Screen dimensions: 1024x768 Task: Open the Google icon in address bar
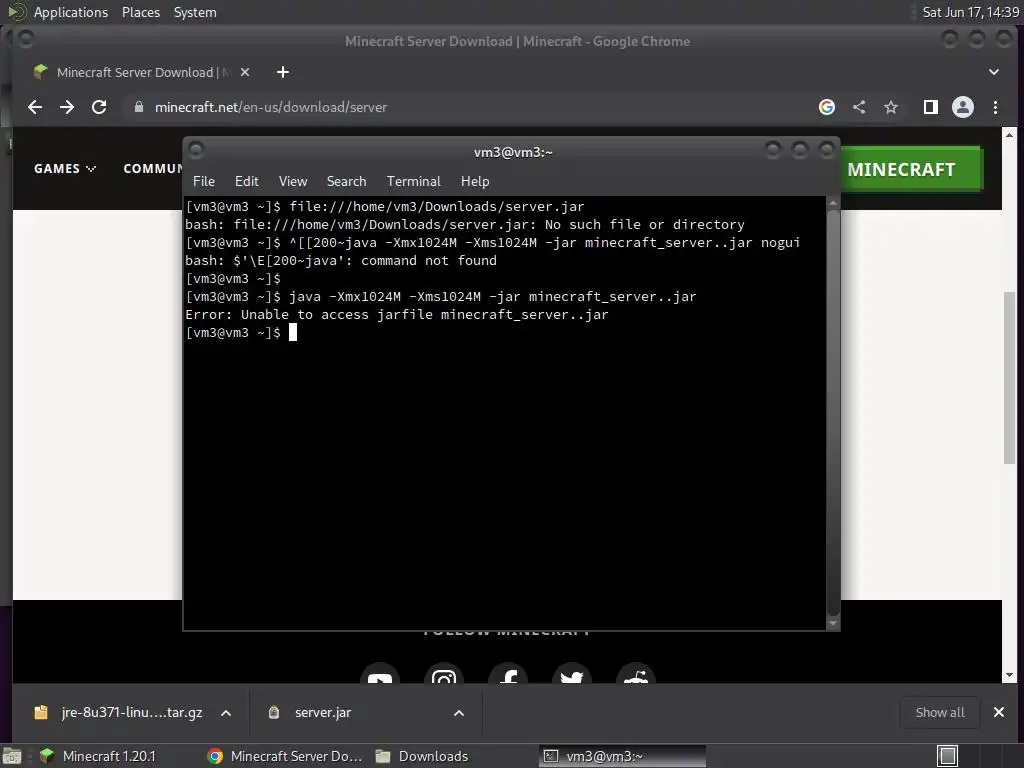(827, 107)
